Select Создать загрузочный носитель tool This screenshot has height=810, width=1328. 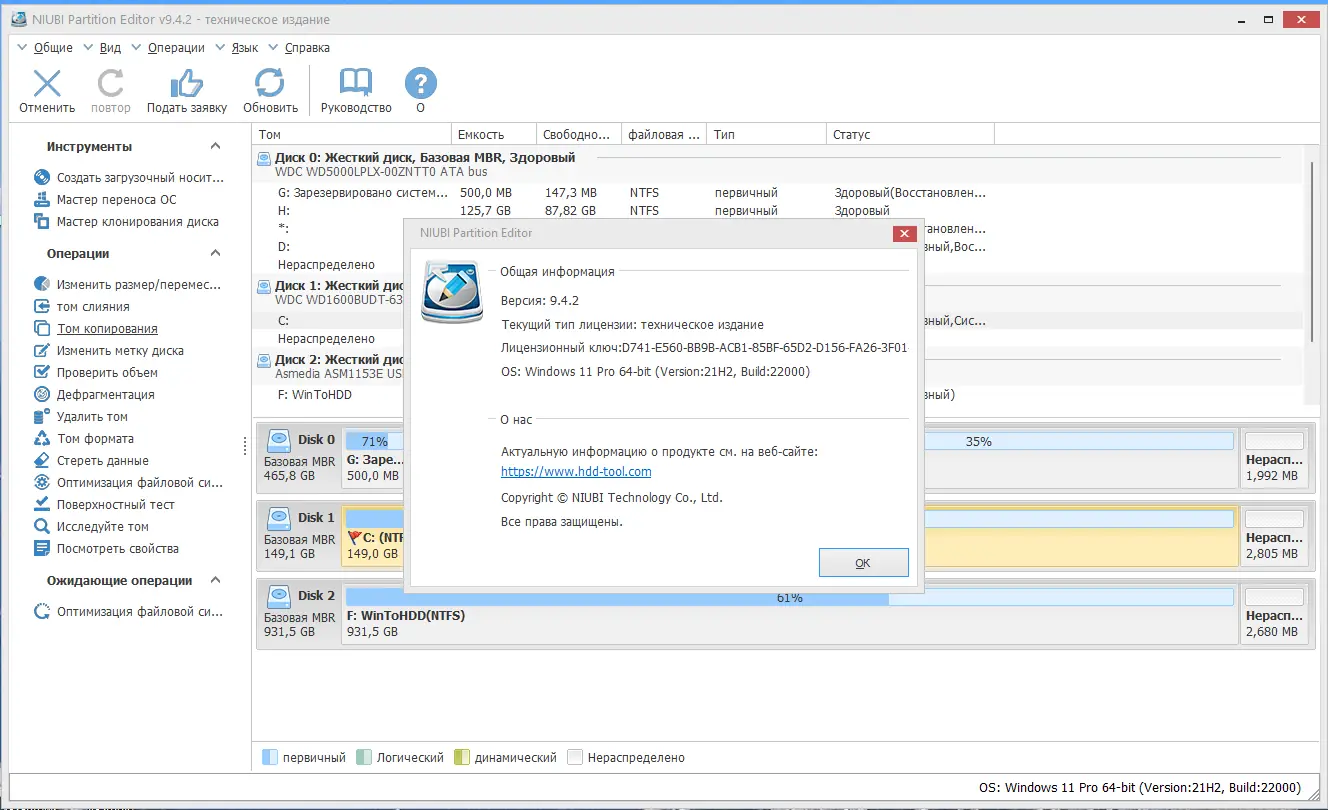[129, 178]
